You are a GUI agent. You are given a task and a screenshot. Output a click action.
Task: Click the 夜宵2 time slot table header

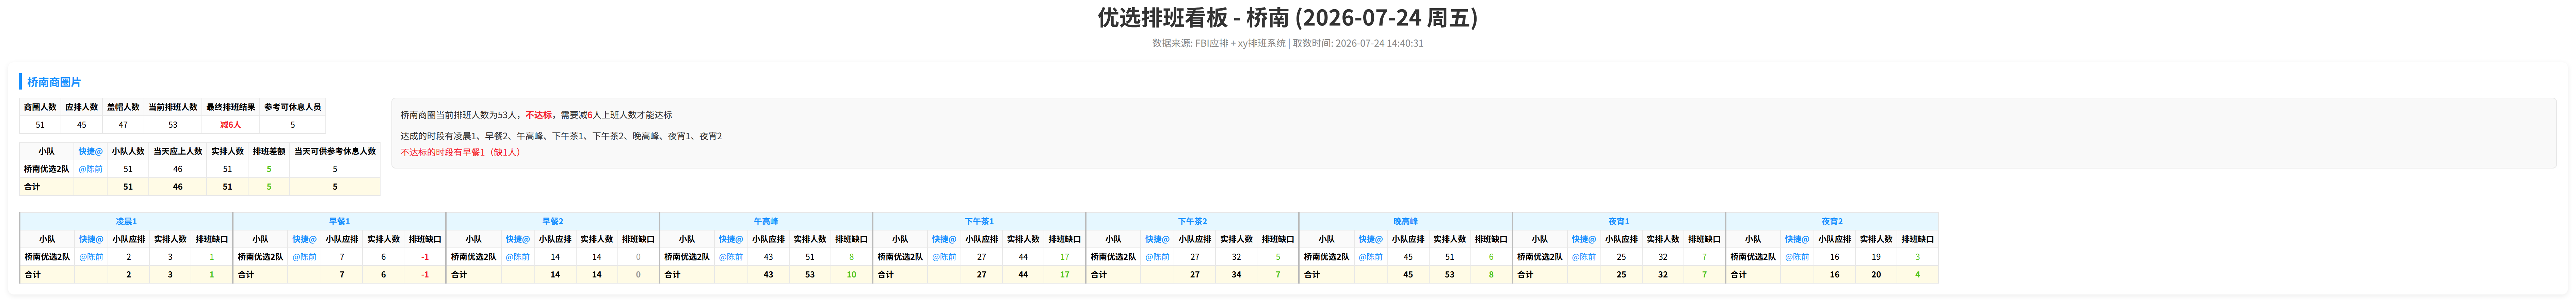[x=1832, y=221]
